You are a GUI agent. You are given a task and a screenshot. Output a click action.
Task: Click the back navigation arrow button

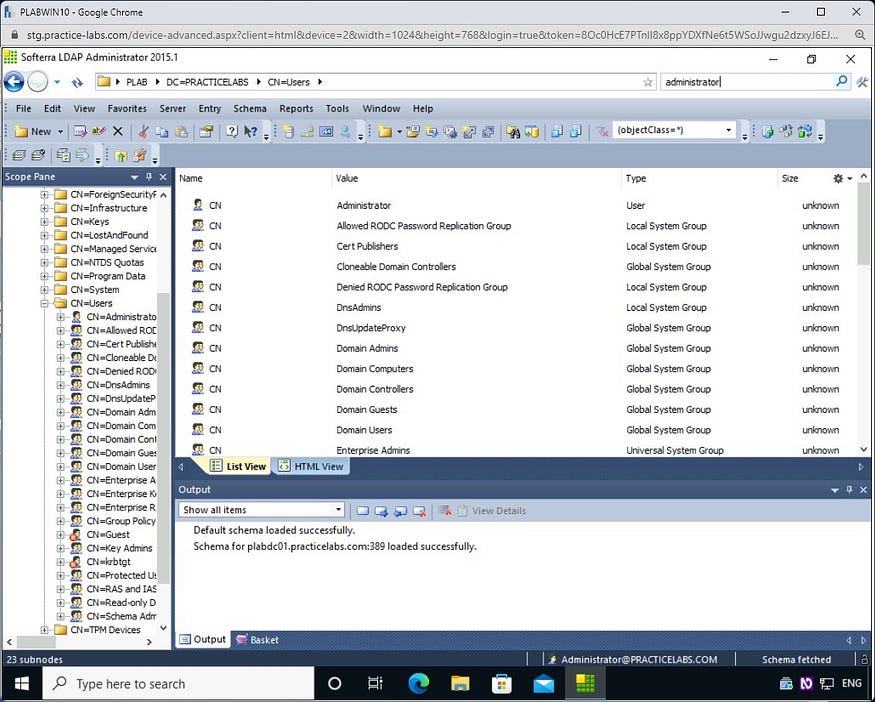pyautogui.click(x=14, y=82)
